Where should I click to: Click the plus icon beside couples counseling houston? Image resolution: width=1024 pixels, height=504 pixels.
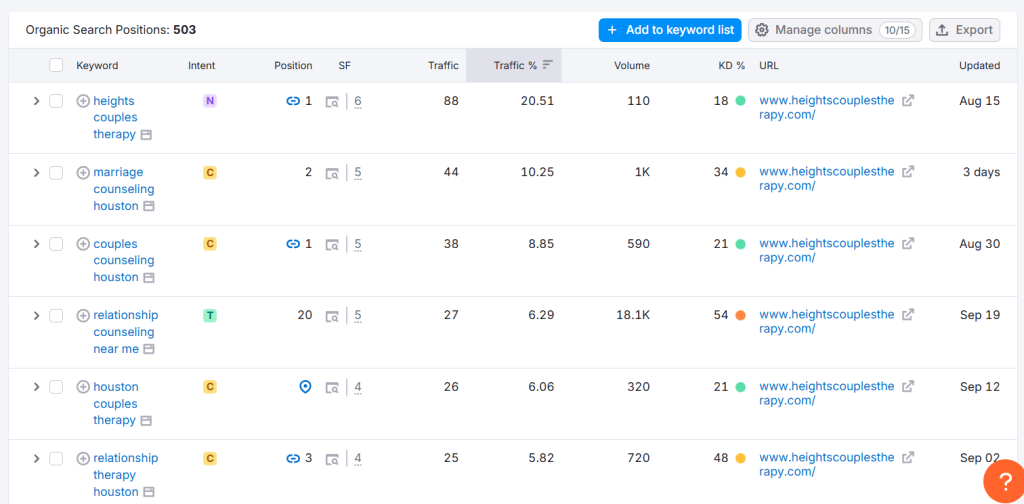tap(83, 244)
